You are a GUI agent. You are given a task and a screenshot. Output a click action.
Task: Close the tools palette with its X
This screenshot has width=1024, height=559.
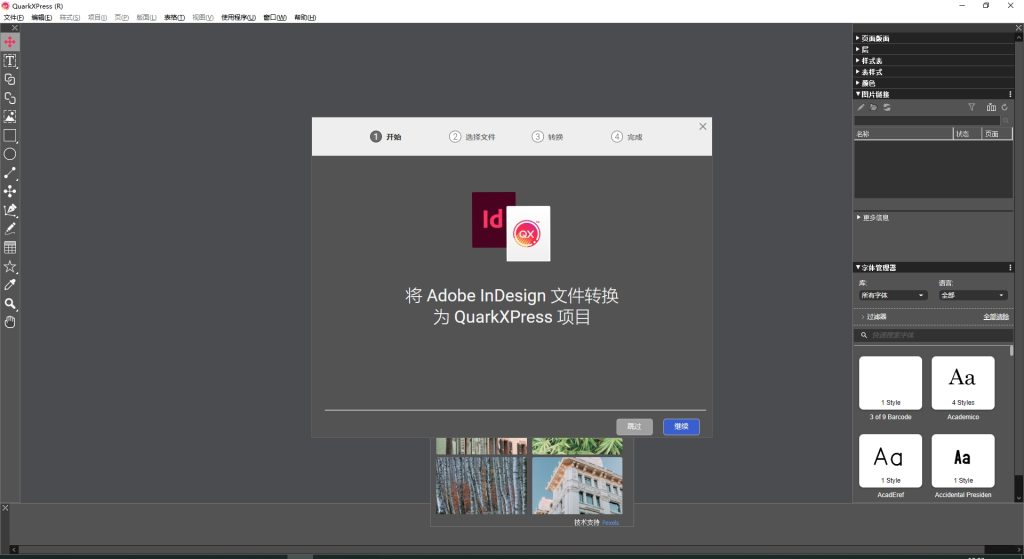pos(14,28)
